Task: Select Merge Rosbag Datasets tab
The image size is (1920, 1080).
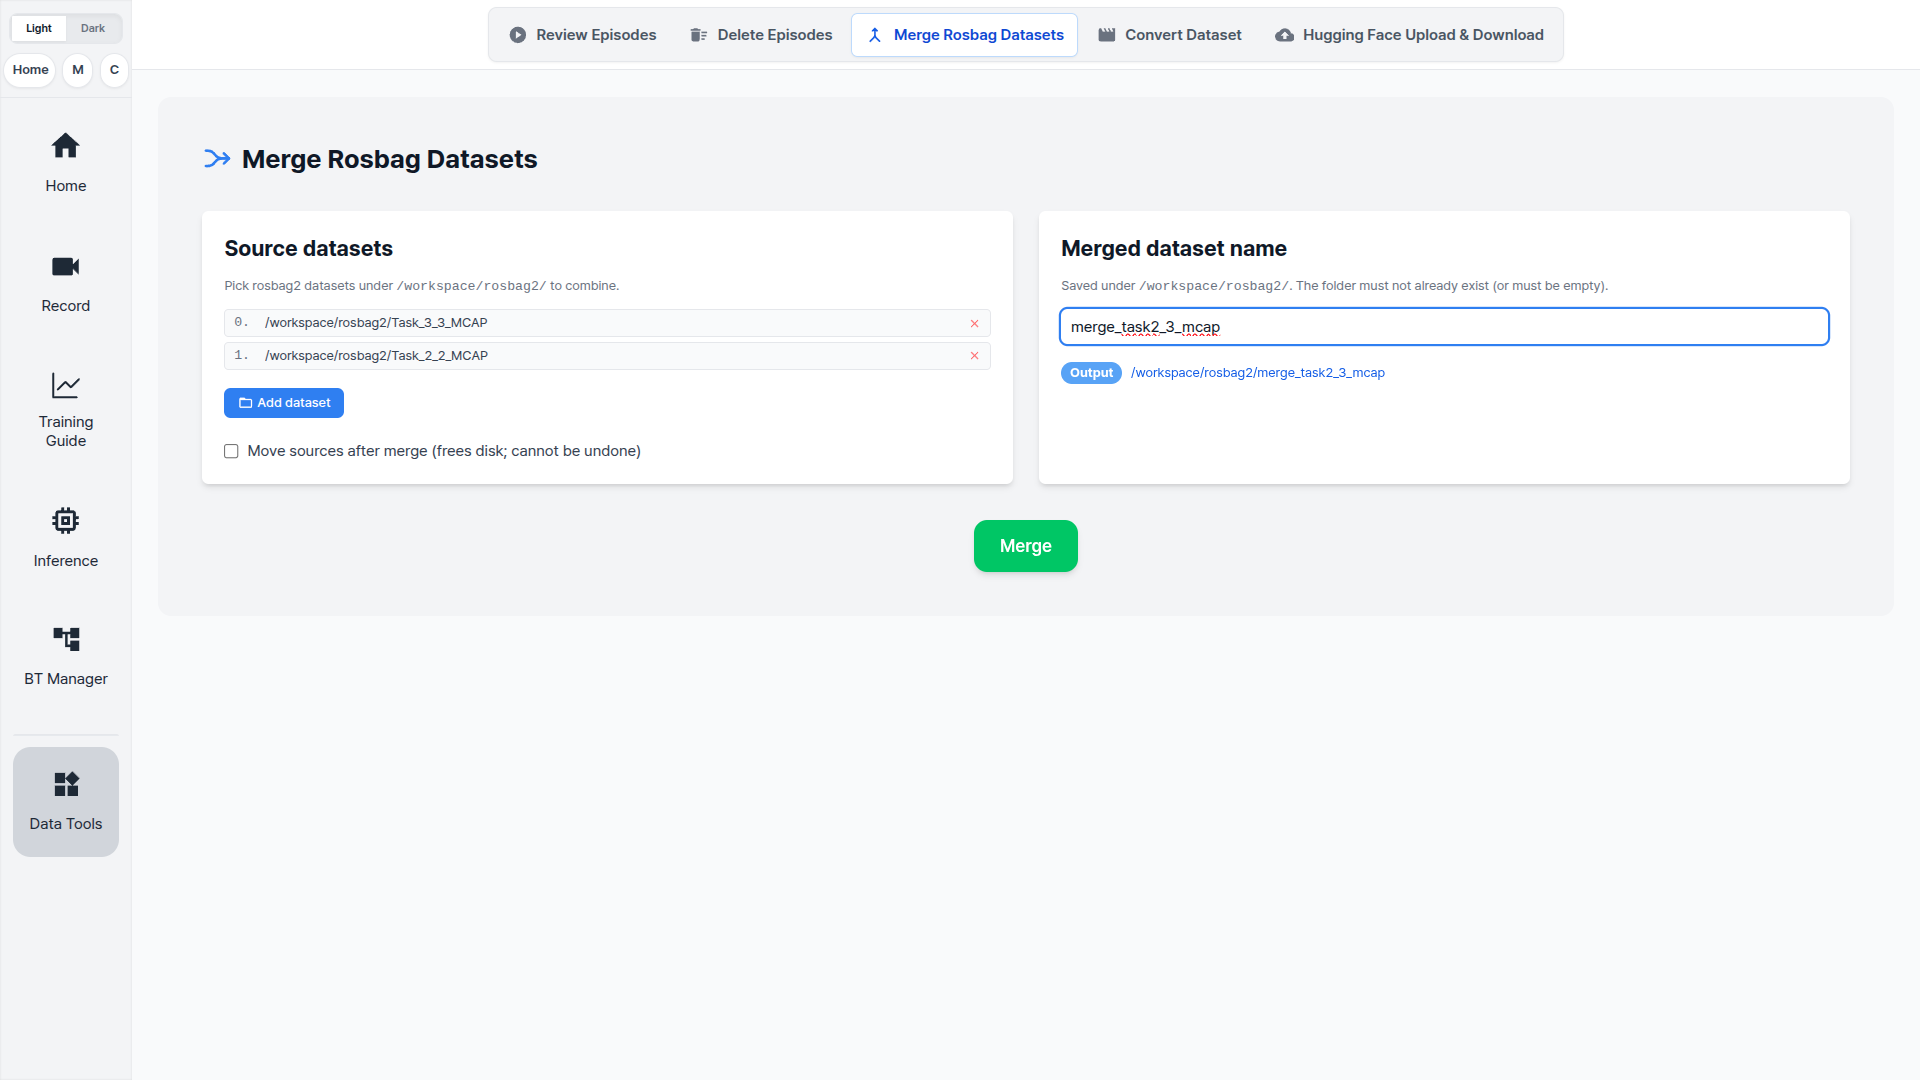Action: click(965, 35)
